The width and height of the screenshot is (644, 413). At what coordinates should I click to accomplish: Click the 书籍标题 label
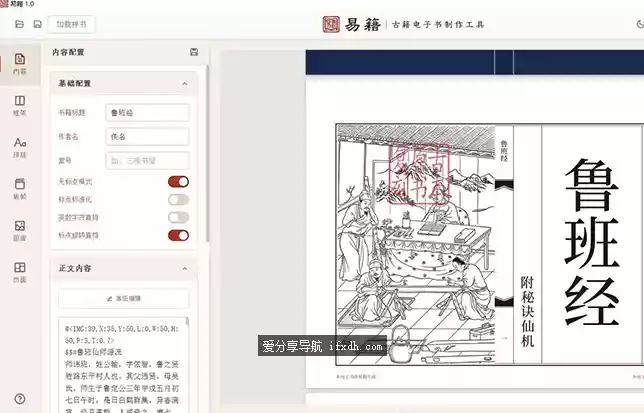click(x=72, y=112)
